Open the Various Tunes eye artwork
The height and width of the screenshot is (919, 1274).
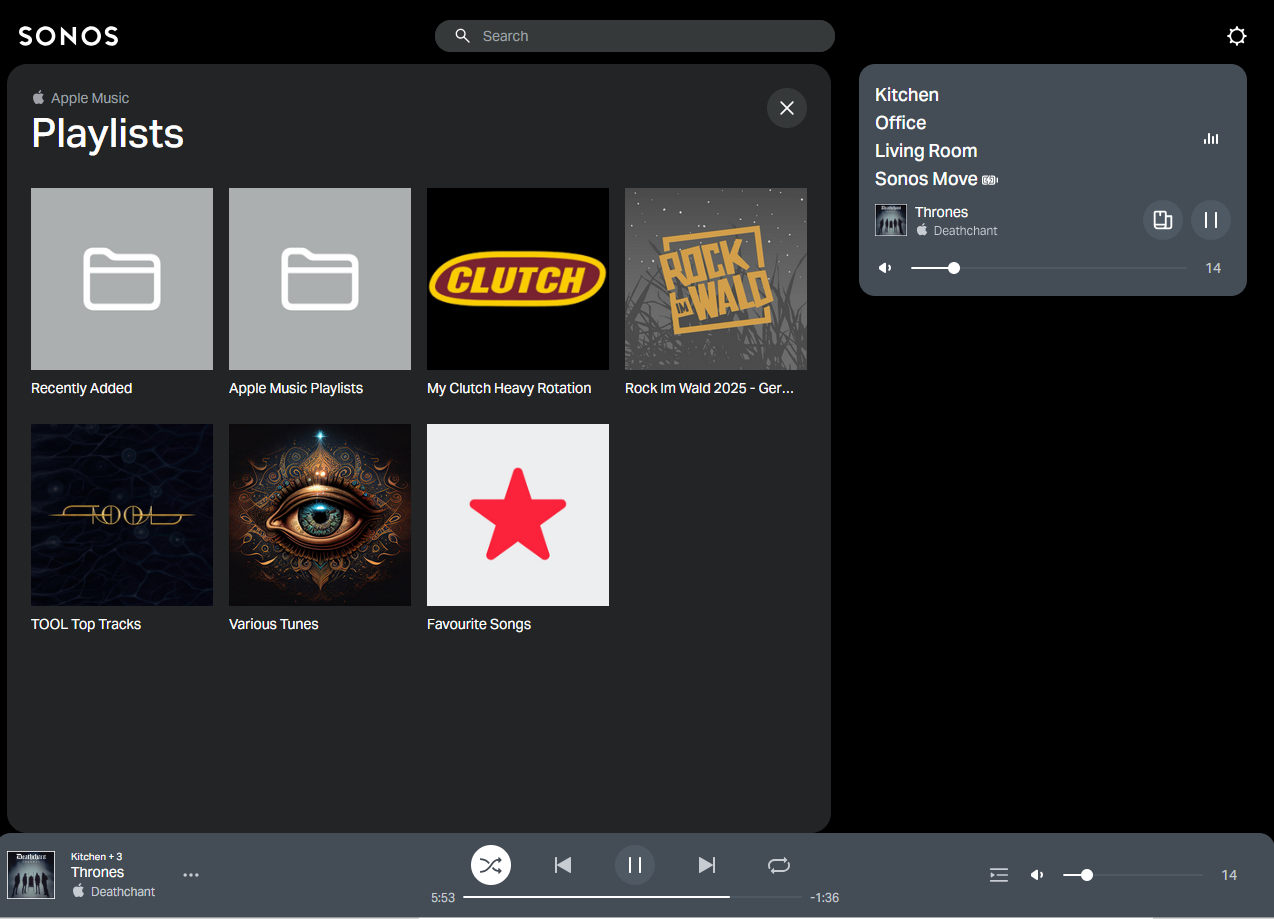click(320, 515)
